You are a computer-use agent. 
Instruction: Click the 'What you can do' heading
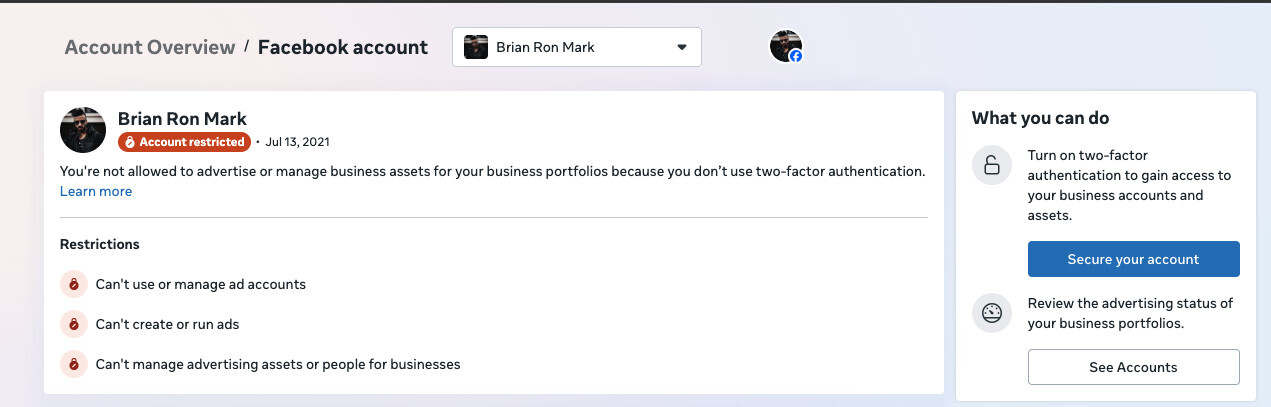(x=1040, y=118)
